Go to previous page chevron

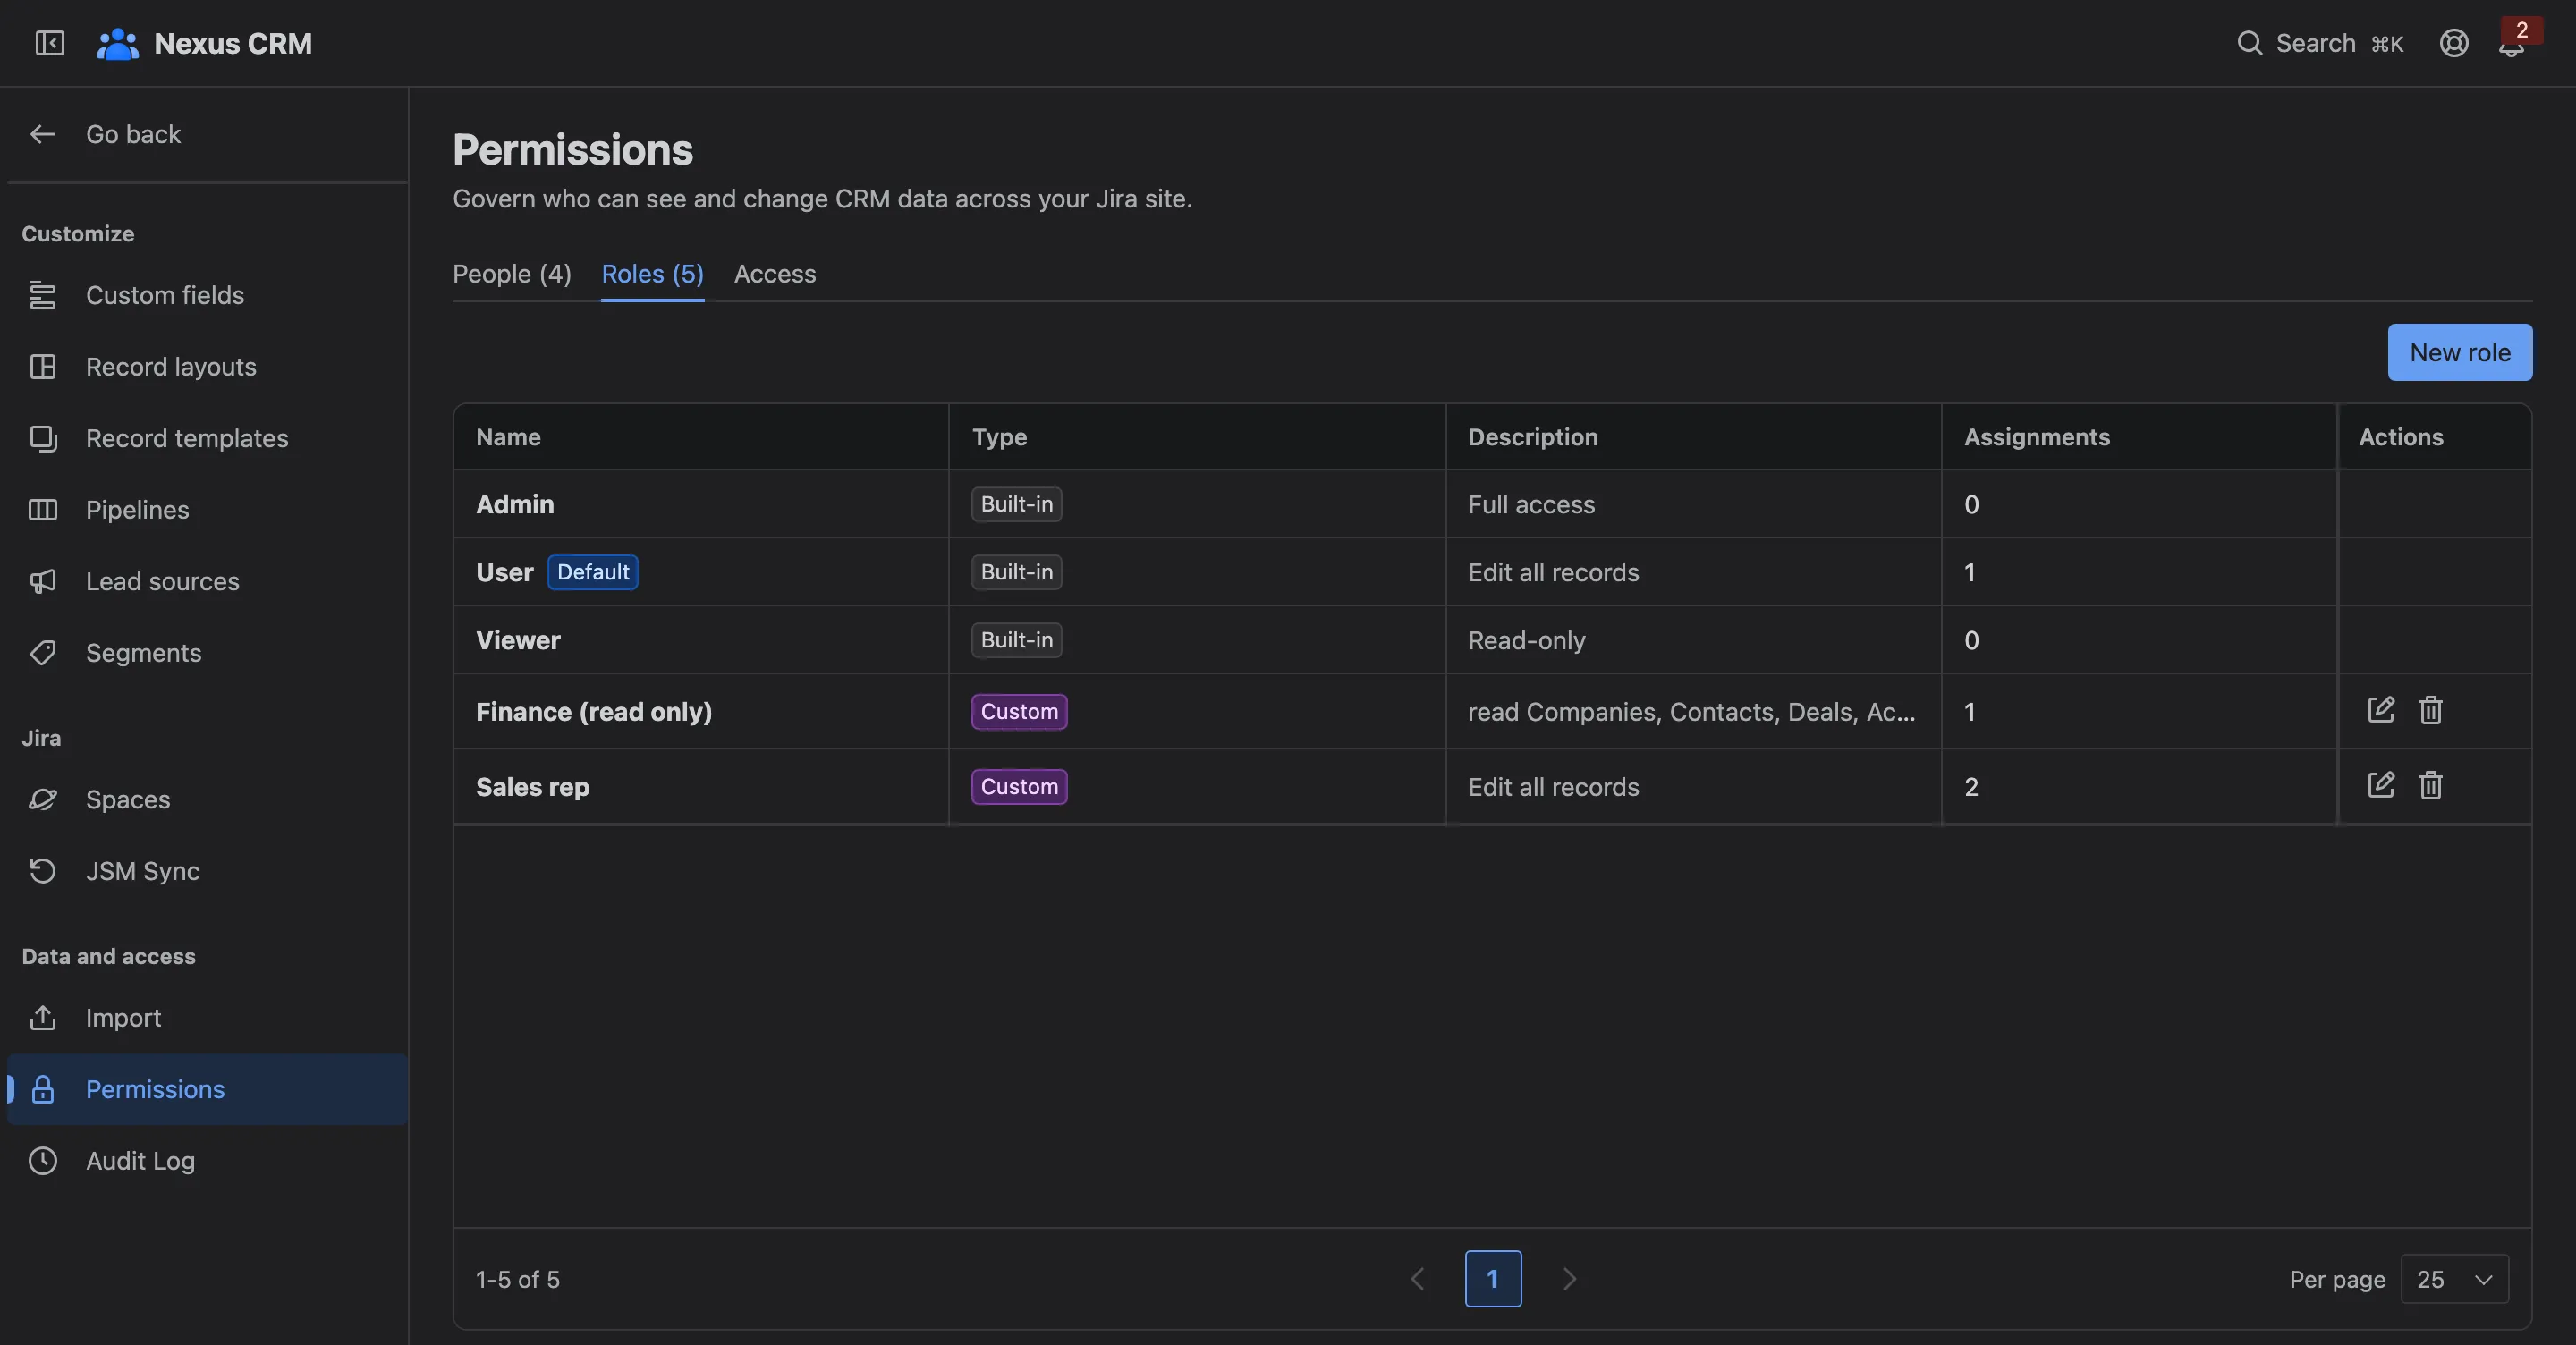coord(1417,1279)
